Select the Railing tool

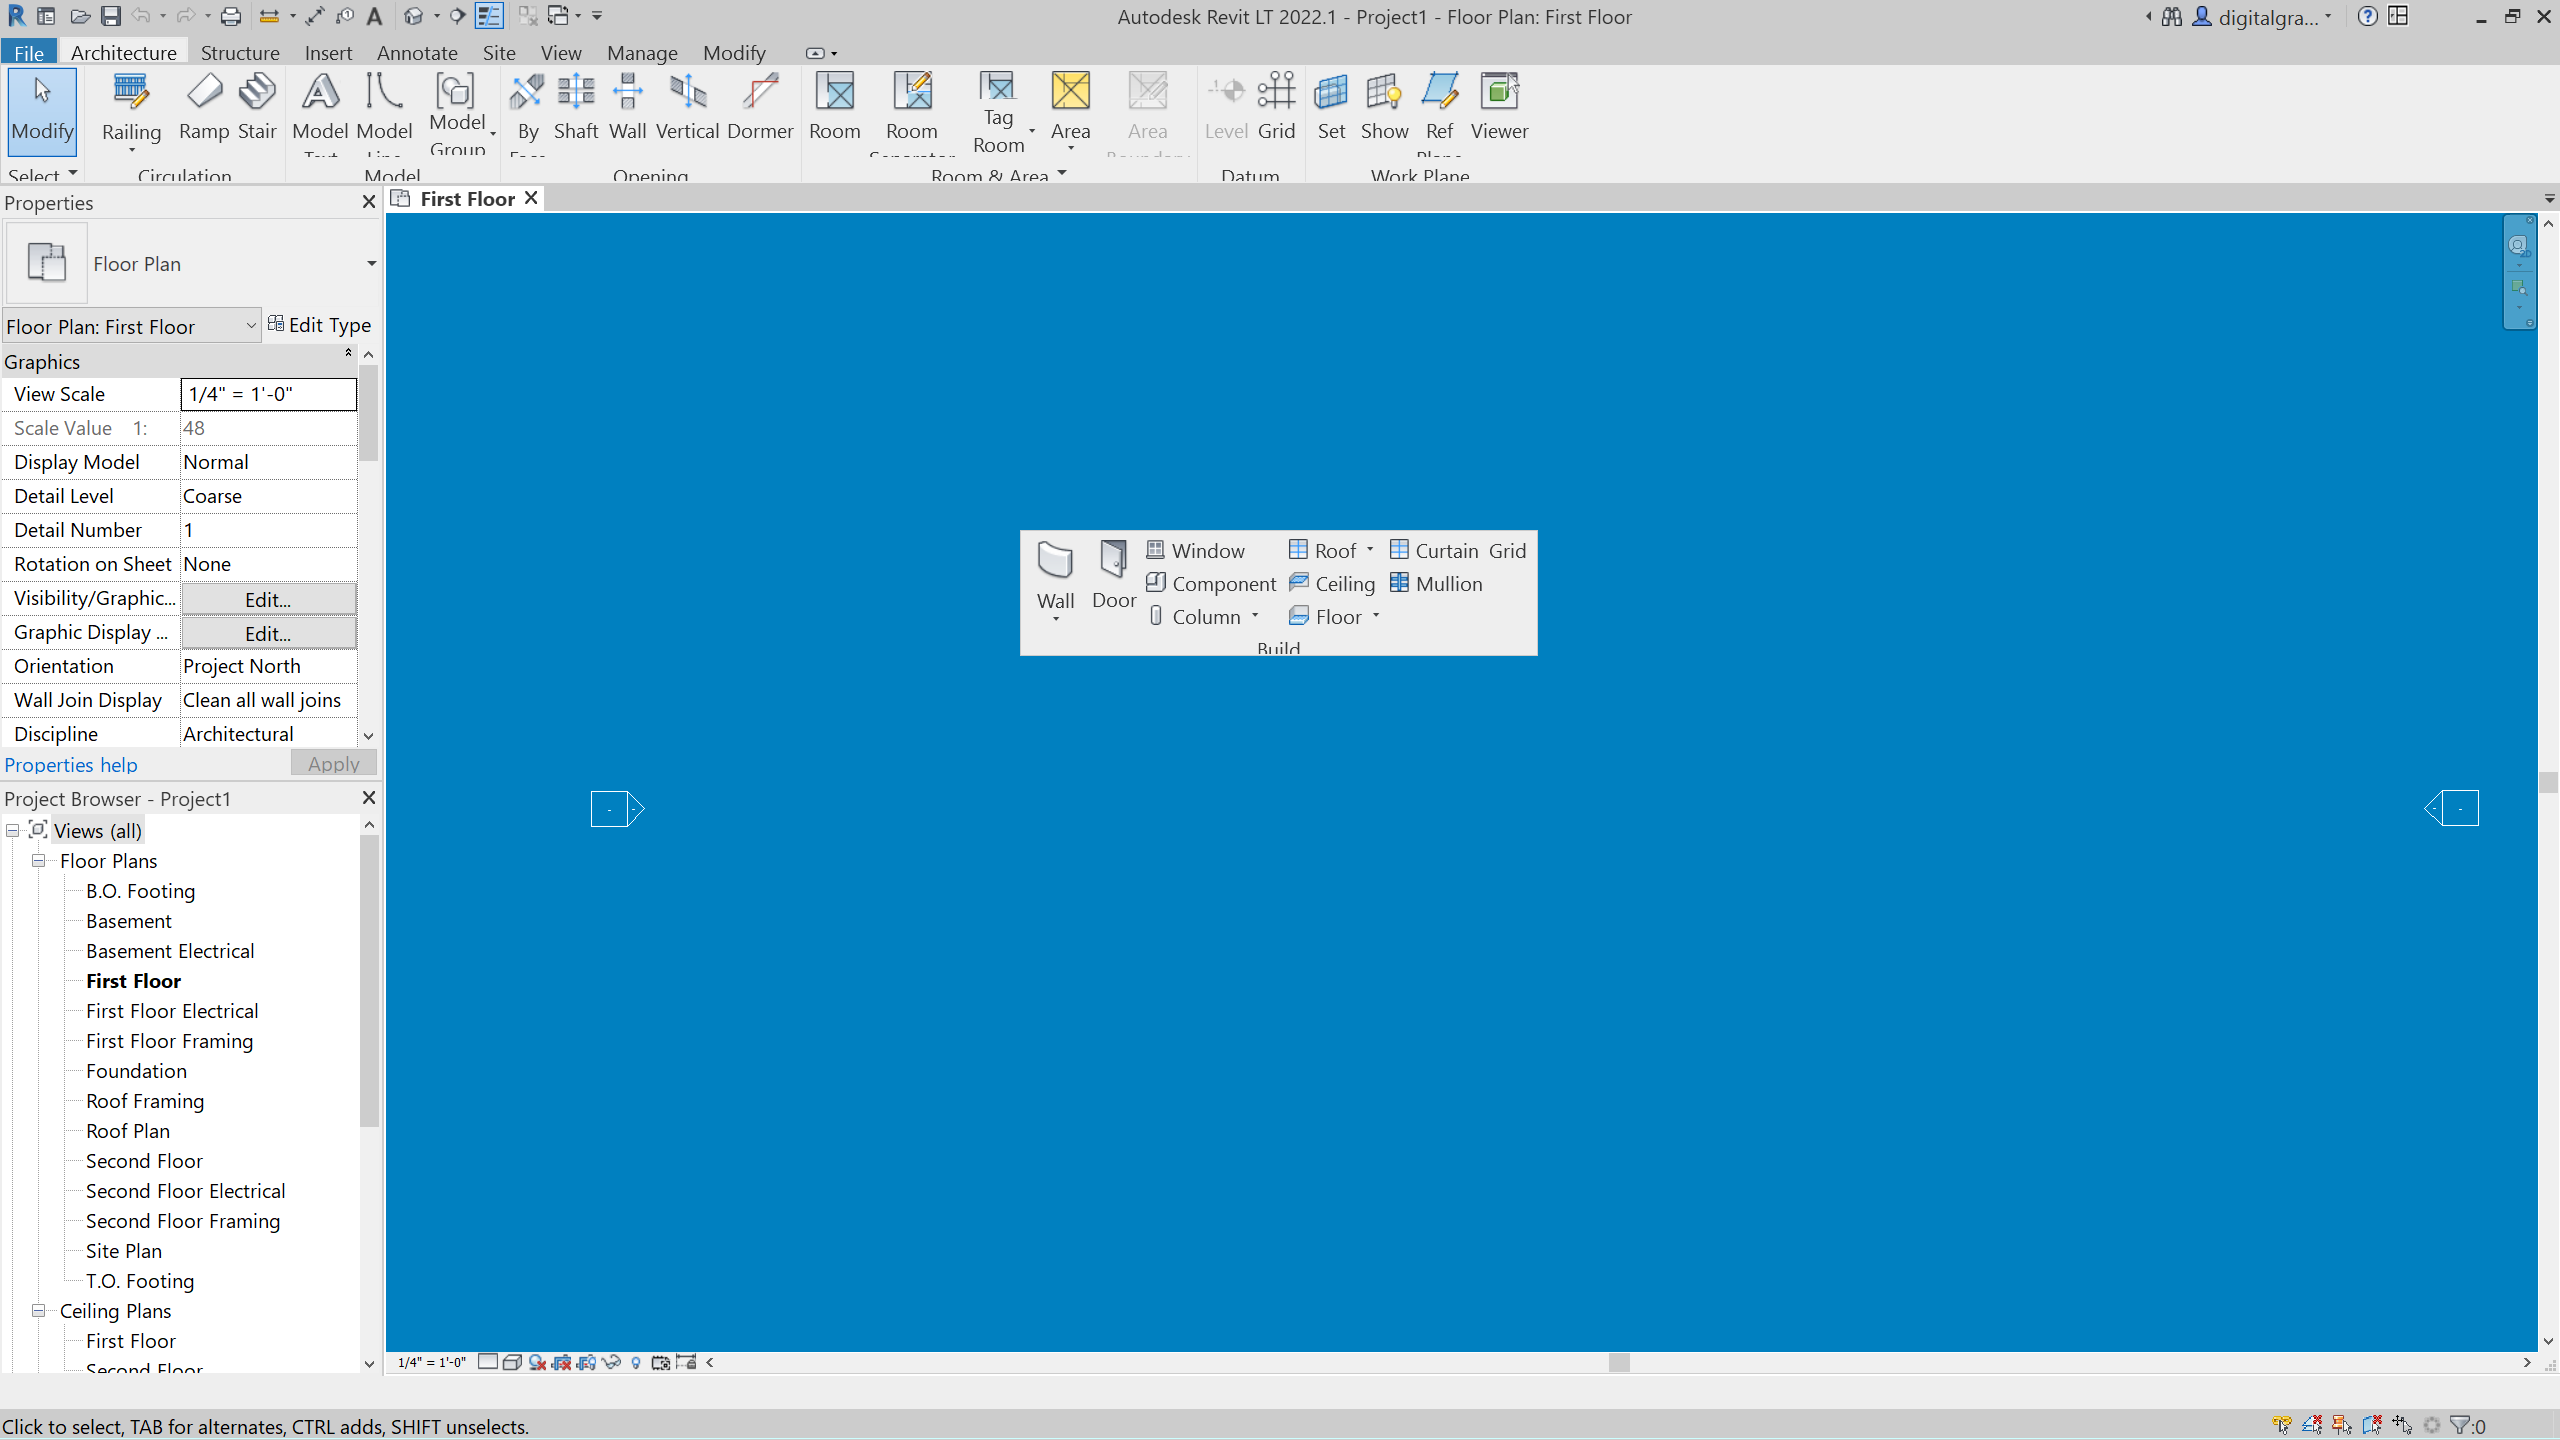coord(131,105)
